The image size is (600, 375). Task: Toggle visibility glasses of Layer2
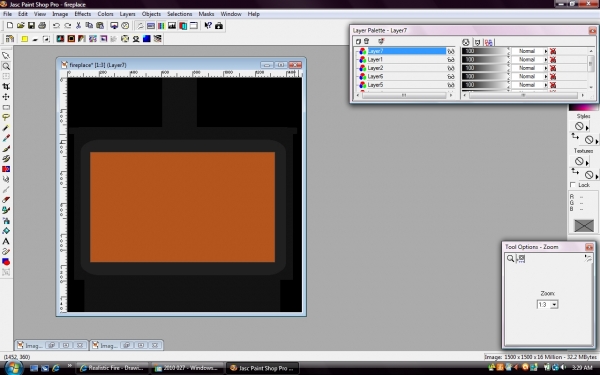[x=451, y=68]
